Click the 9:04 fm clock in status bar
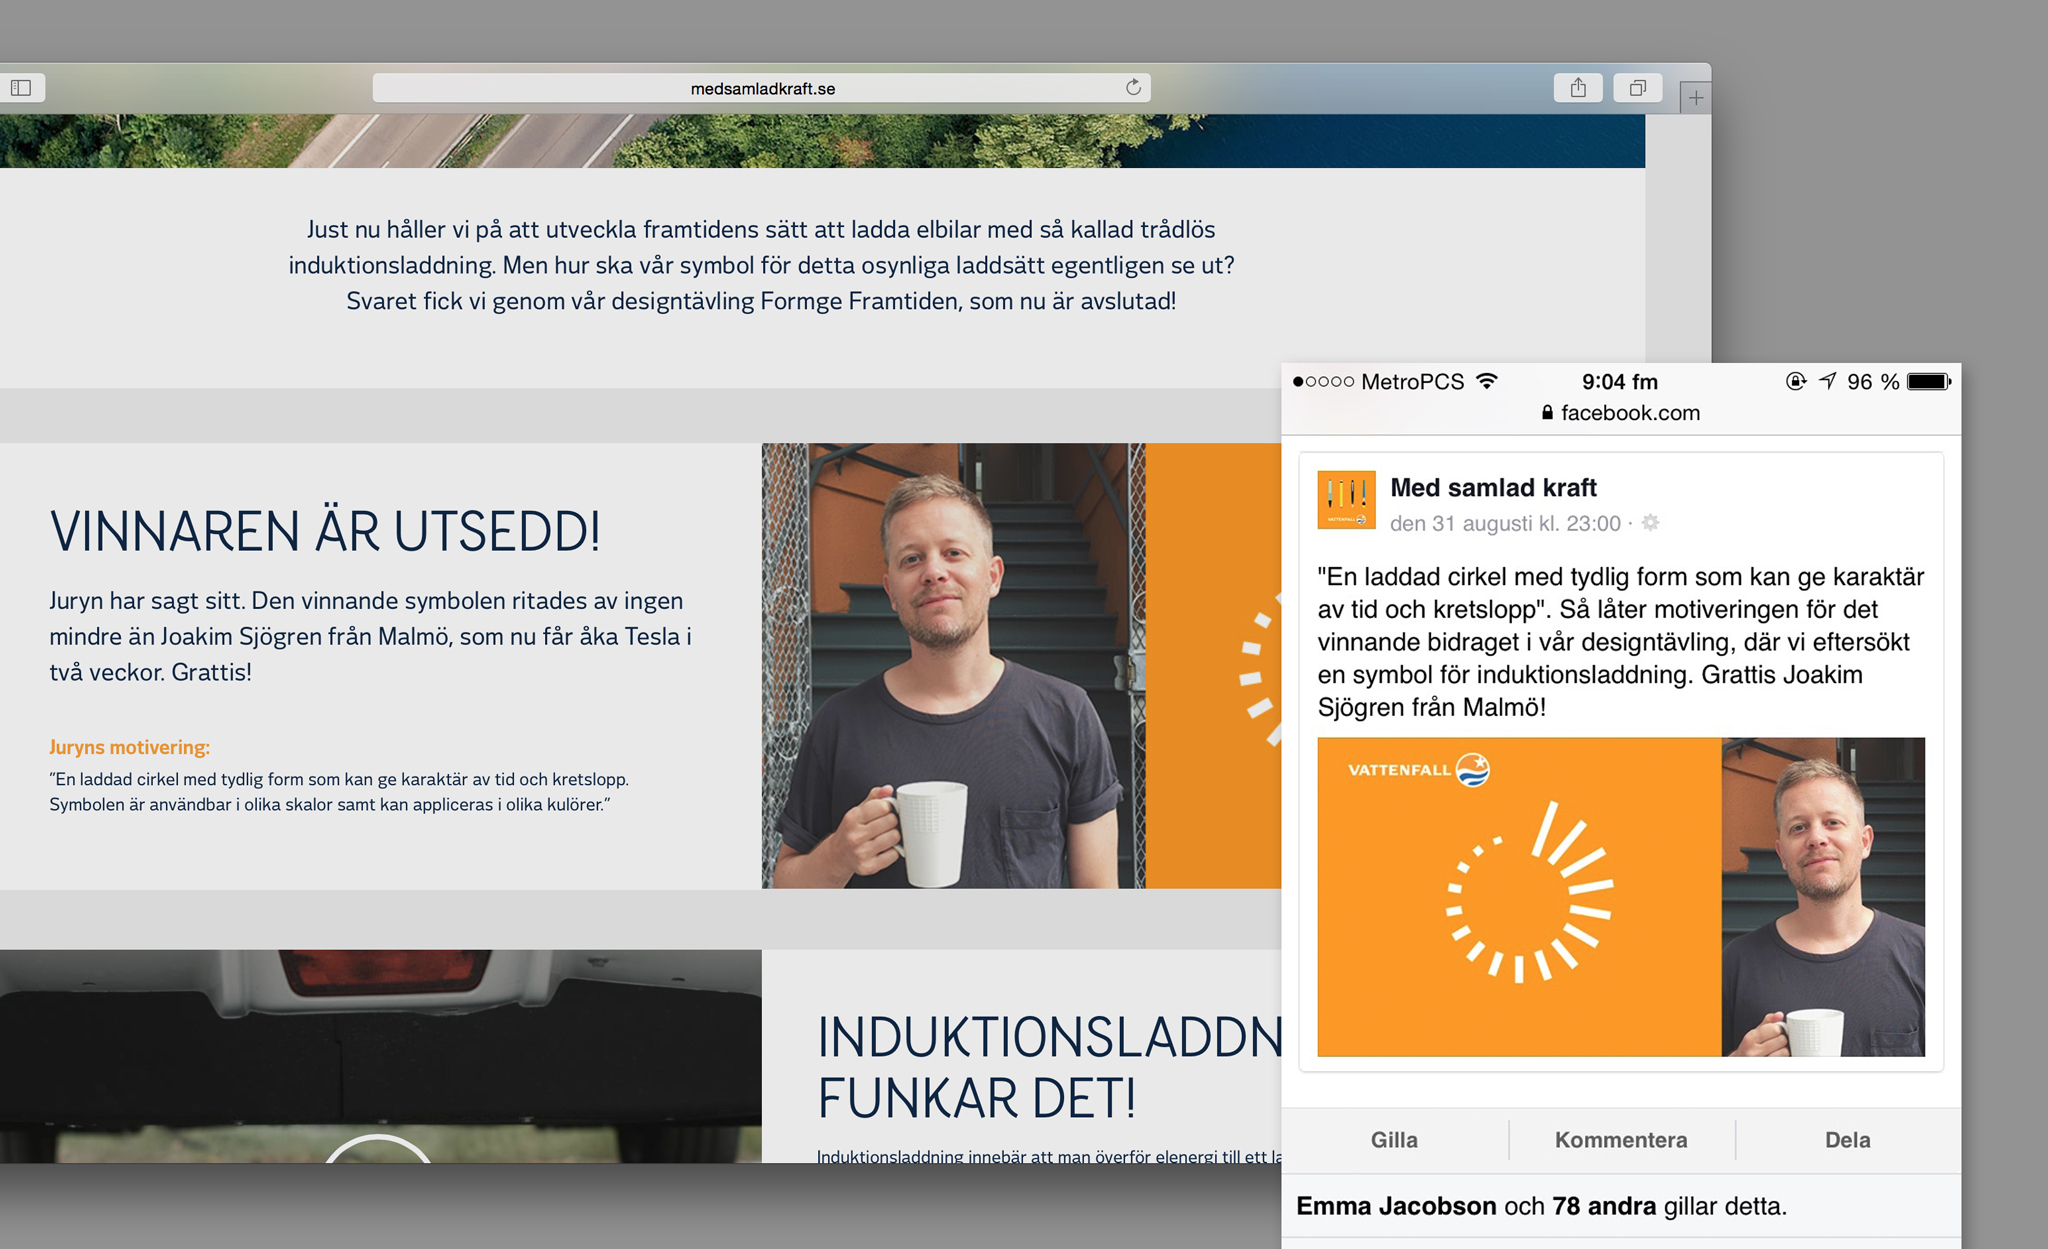2048x1249 pixels. click(x=1620, y=381)
